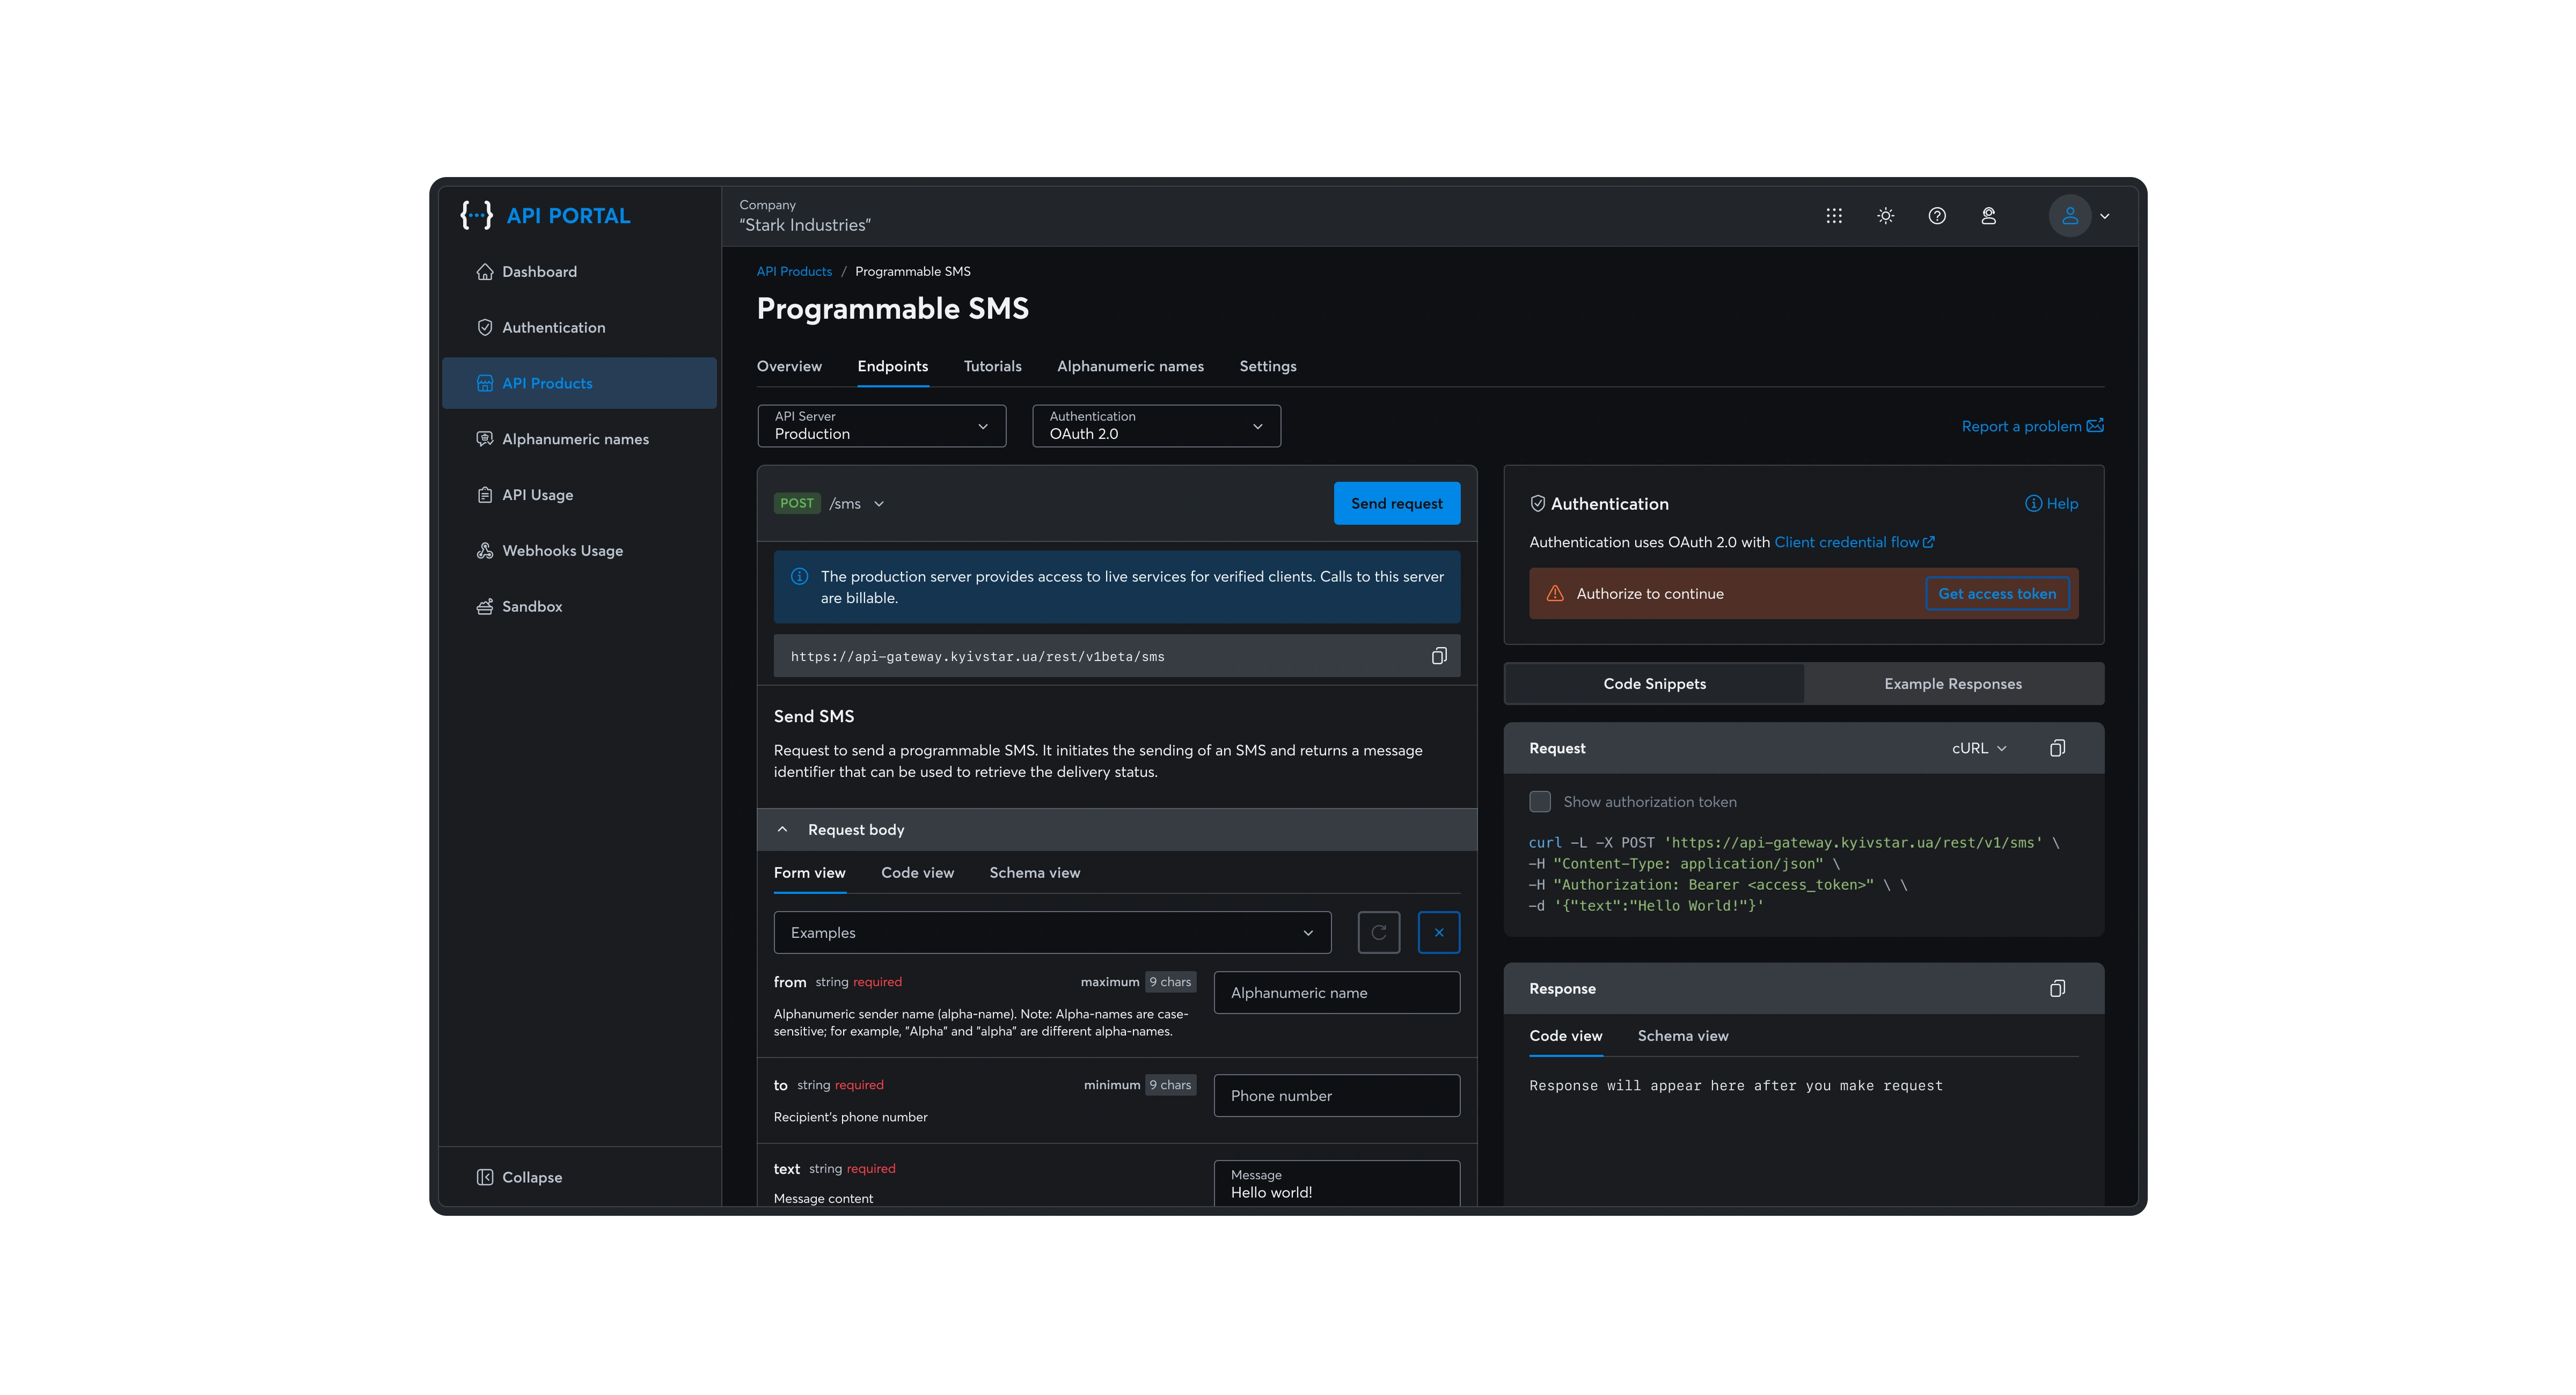Screen dimensions: 2576x1395
Task: Click the endpoint URL text
Action: 977,657
